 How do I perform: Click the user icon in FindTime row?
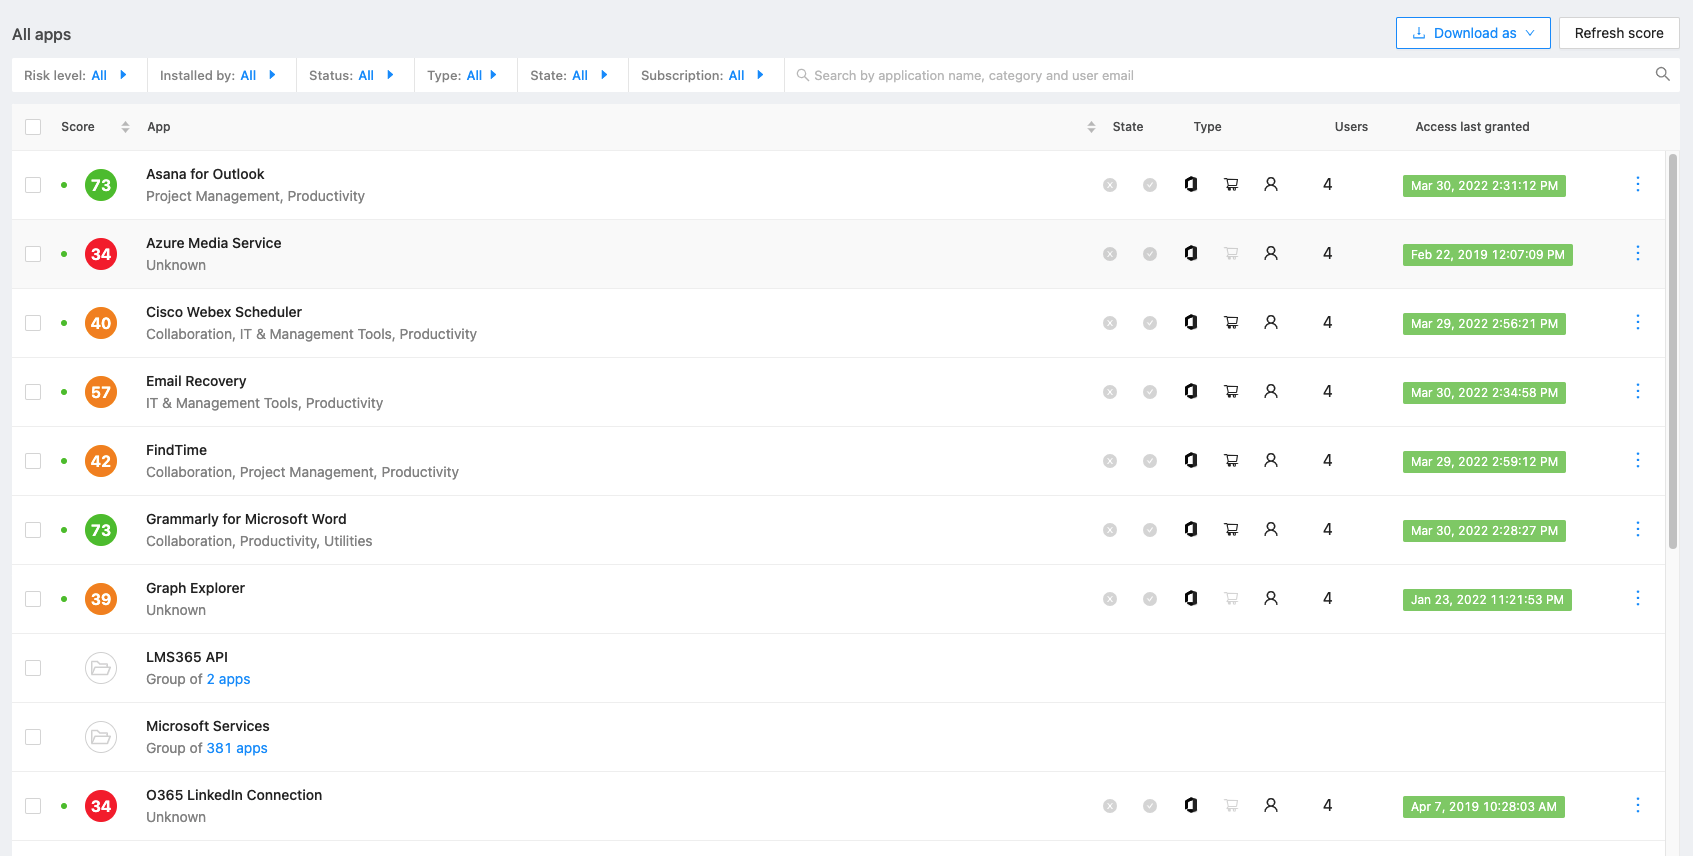tap(1271, 461)
